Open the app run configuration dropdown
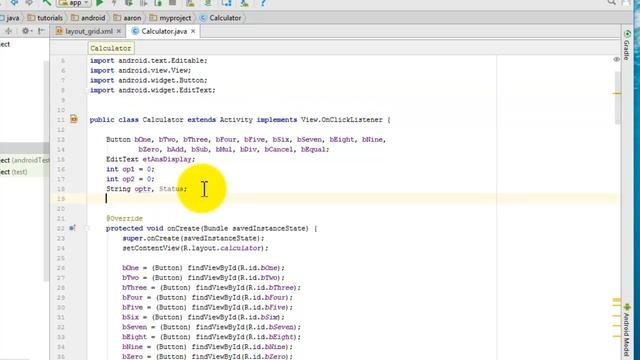The image size is (640, 360). [x=73, y=3]
